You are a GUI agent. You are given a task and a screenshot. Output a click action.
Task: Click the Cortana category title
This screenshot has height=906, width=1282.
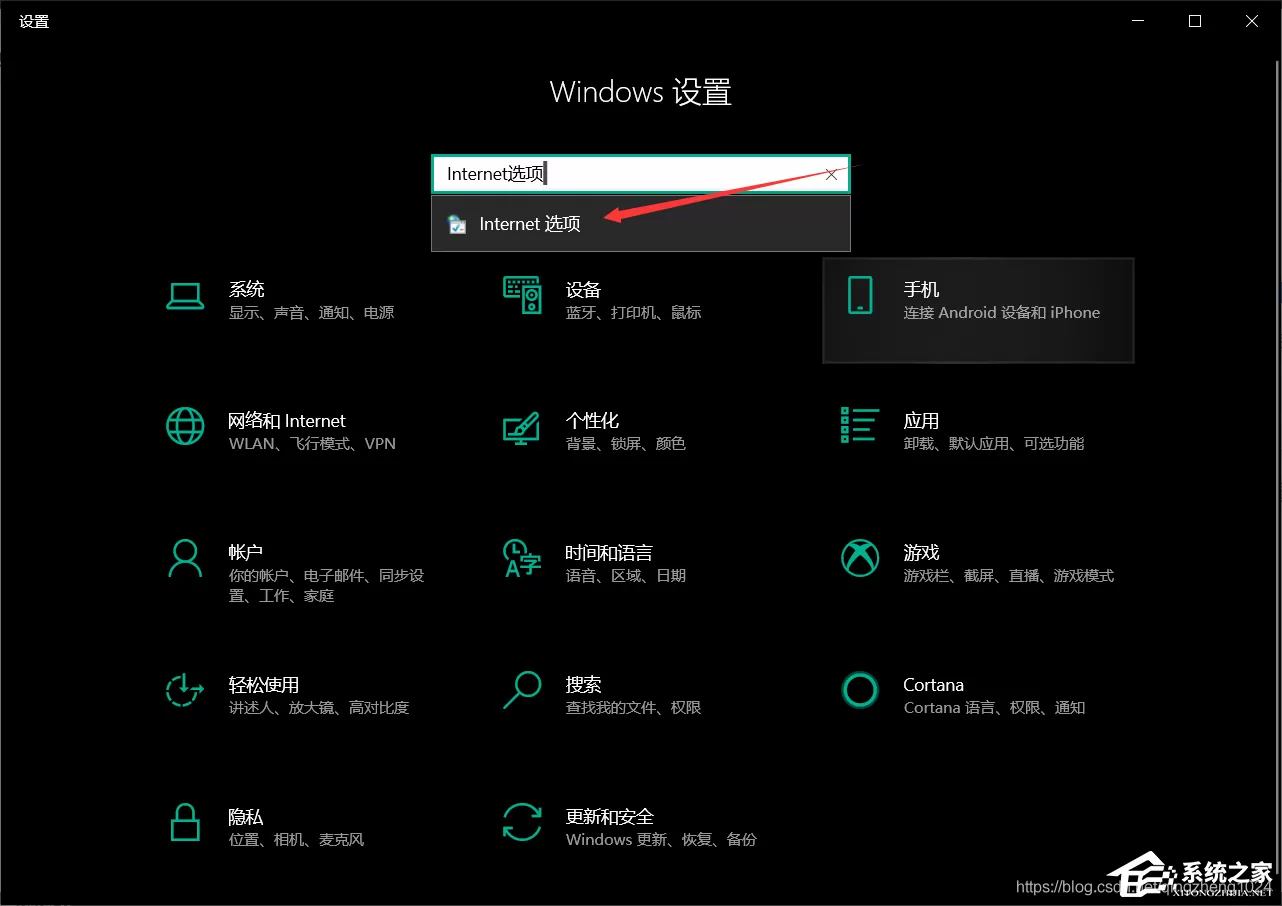[x=933, y=685]
